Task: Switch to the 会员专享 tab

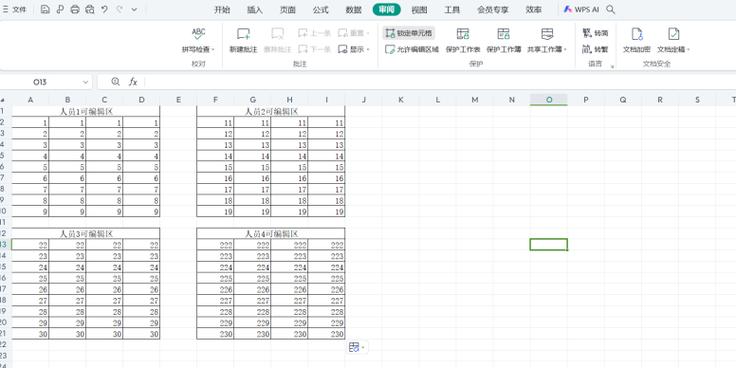Action: [492, 10]
